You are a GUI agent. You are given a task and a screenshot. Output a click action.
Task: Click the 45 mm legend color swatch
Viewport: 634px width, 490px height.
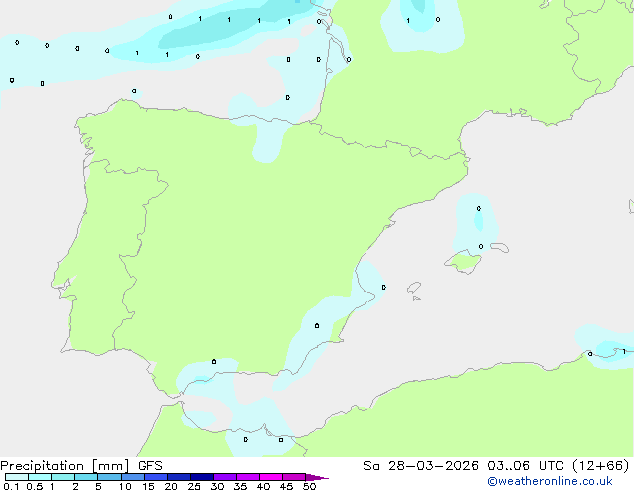coord(294,477)
